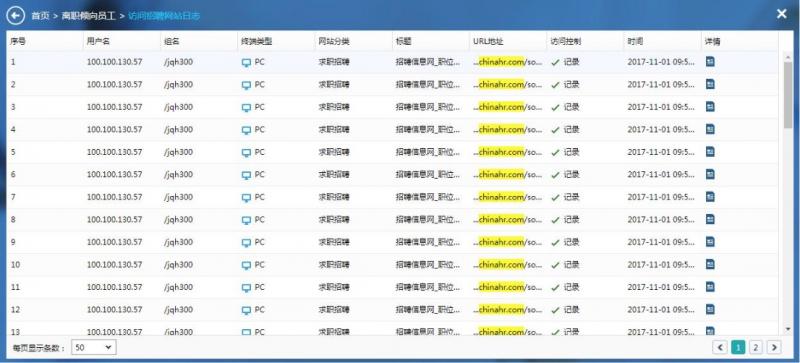Click 用户名 column header
800x363 pixels.
[98, 41]
